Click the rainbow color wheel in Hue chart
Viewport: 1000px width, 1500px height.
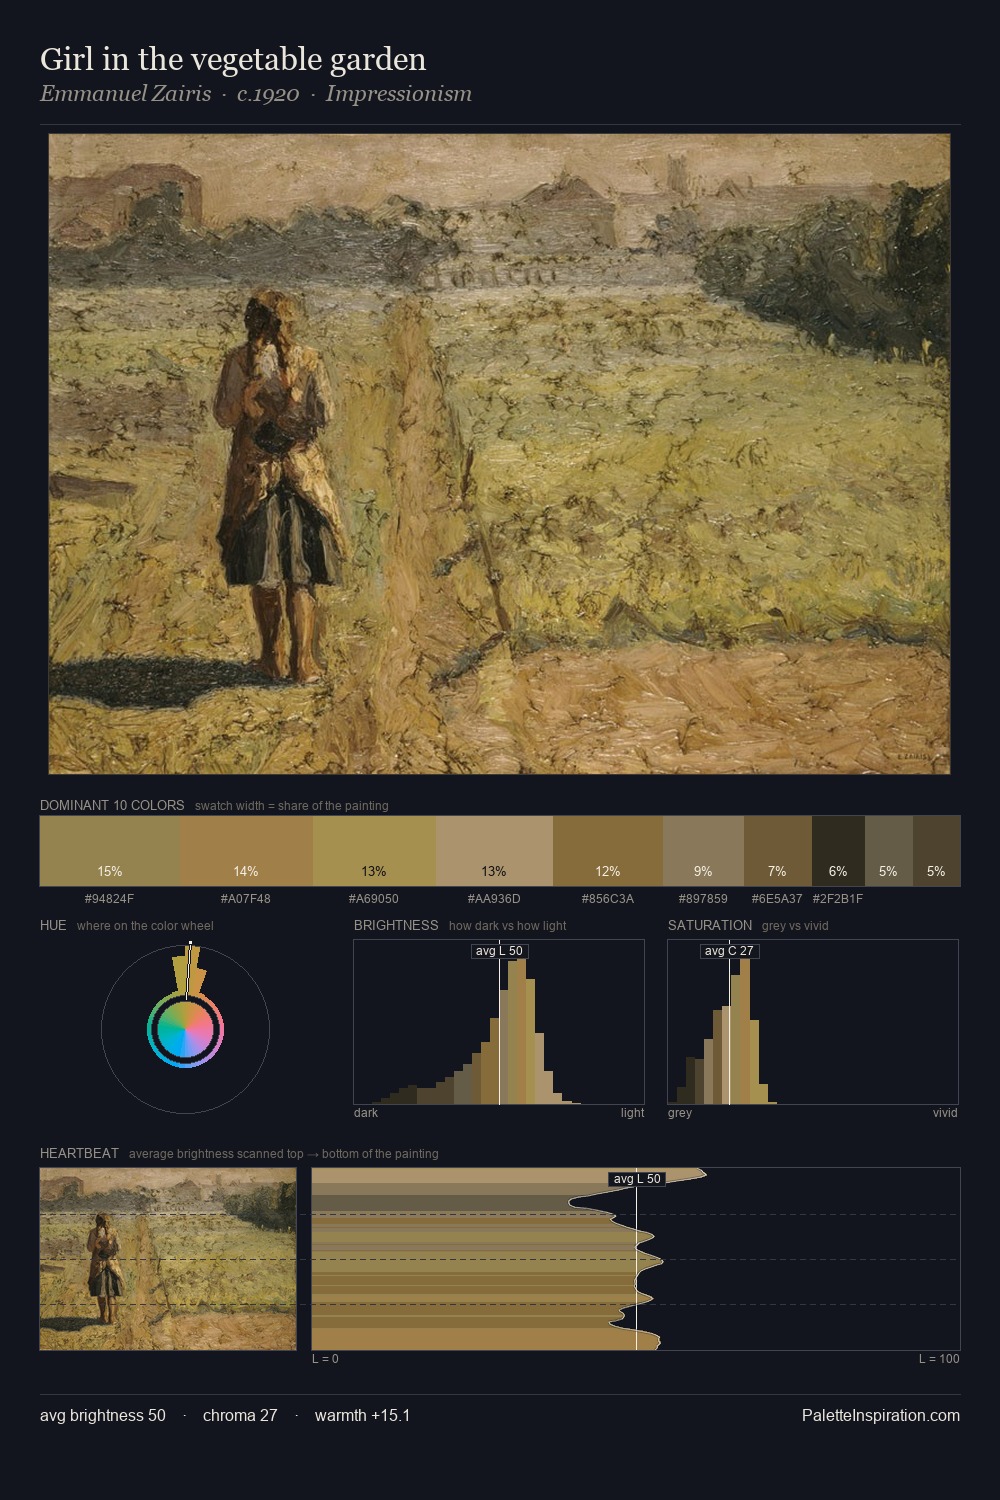click(x=185, y=1031)
